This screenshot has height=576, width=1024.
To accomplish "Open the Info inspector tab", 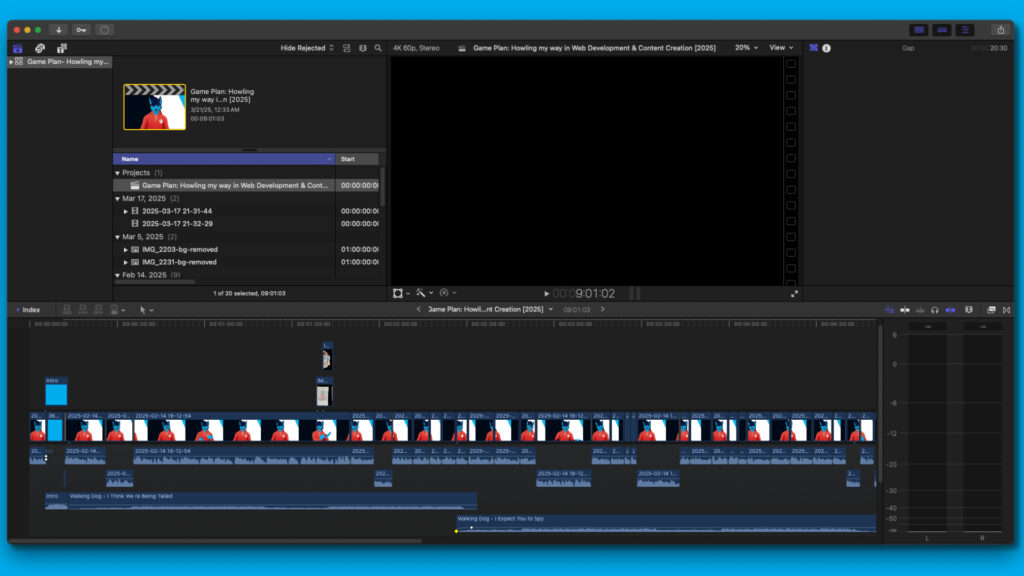I will pyautogui.click(x=827, y=48).
